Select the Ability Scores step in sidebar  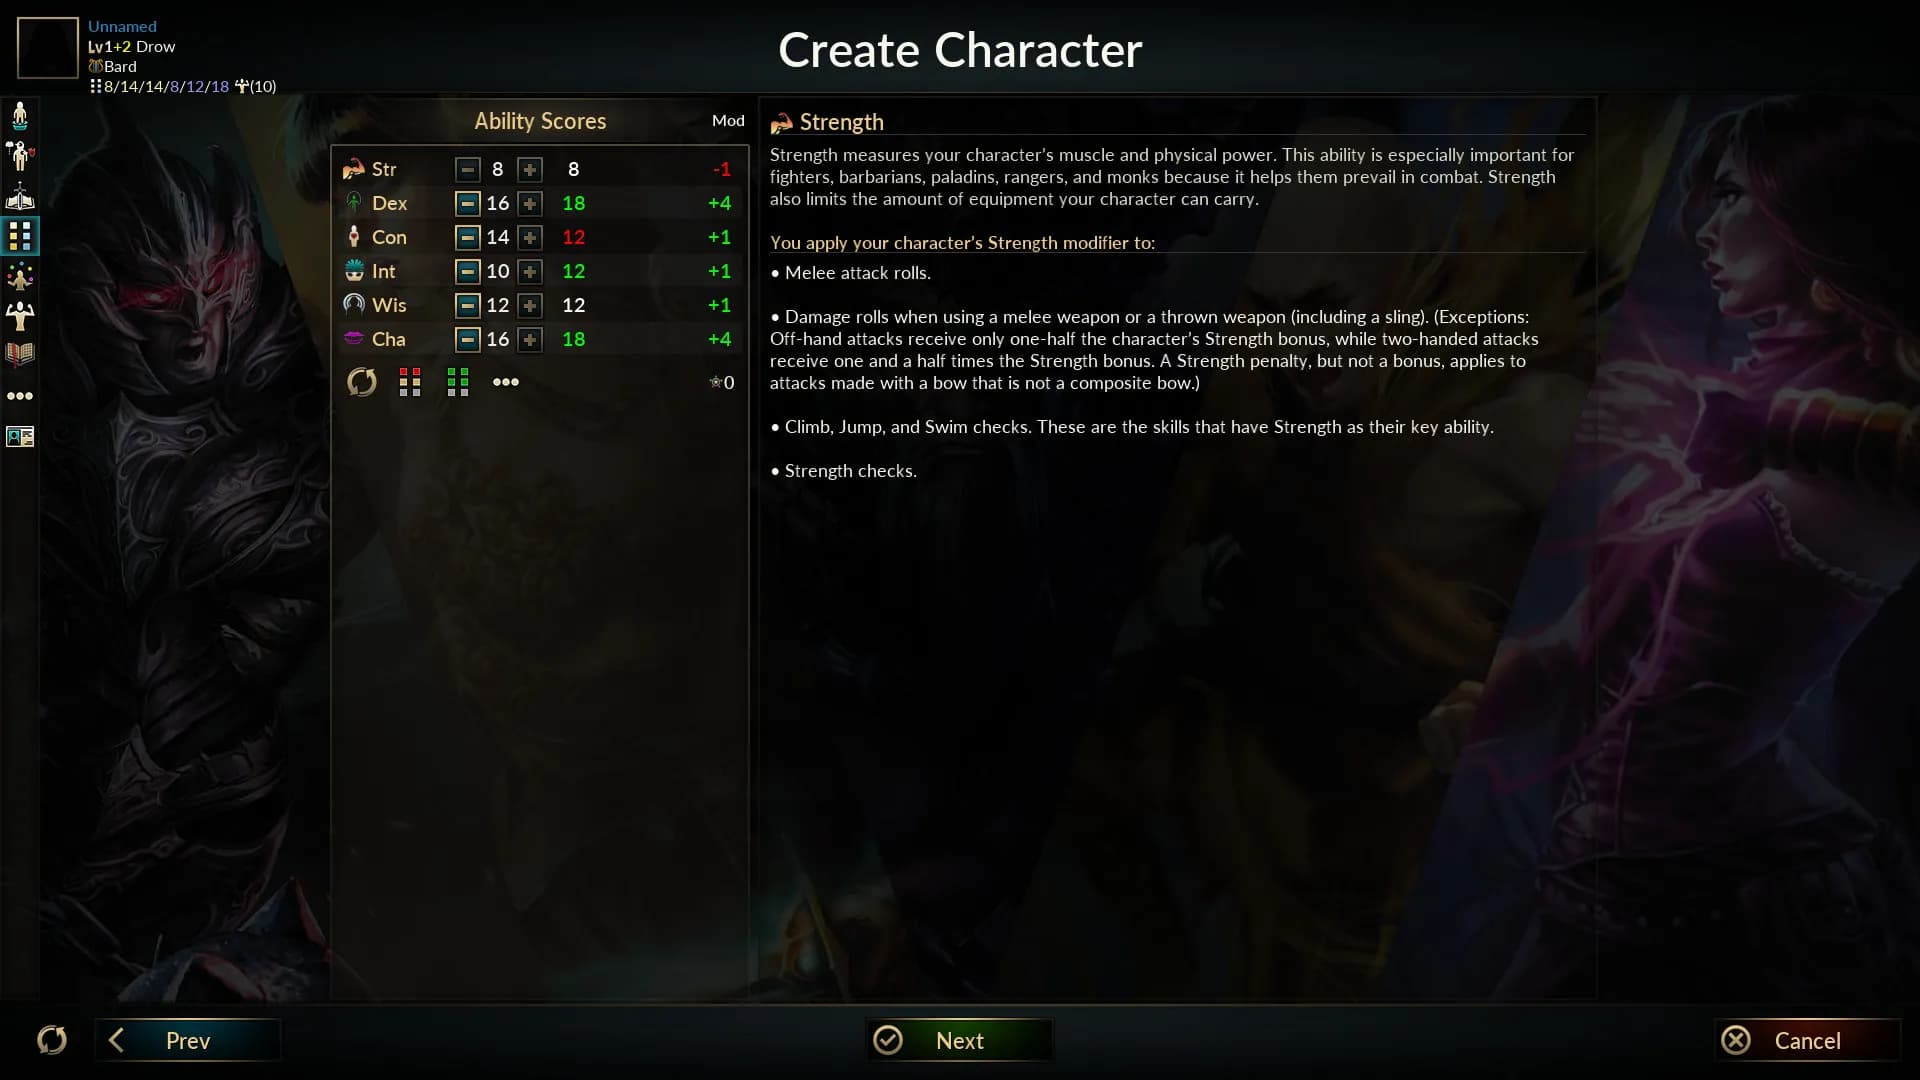click(20, 236)
